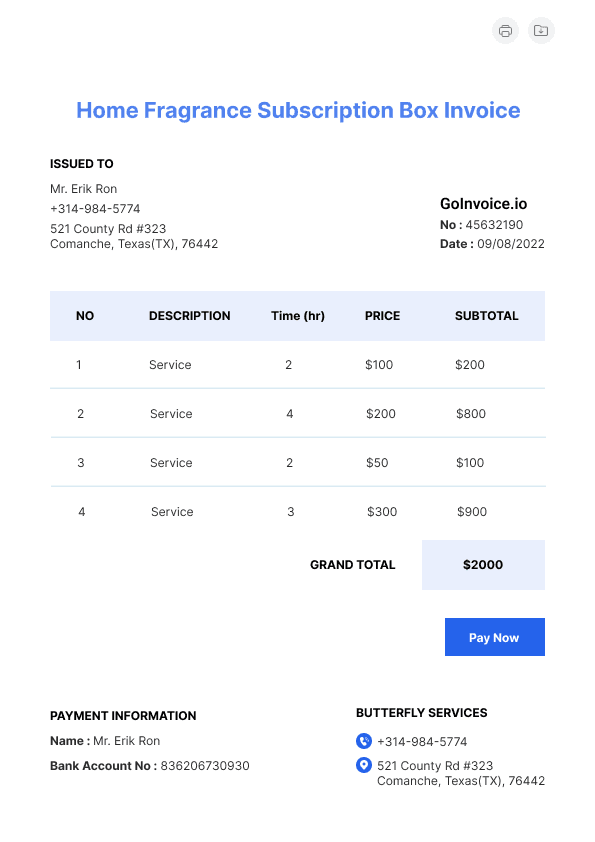Click the GoInvoice.io company name
The width and height of the screenshot is (595, 842).
483,204
